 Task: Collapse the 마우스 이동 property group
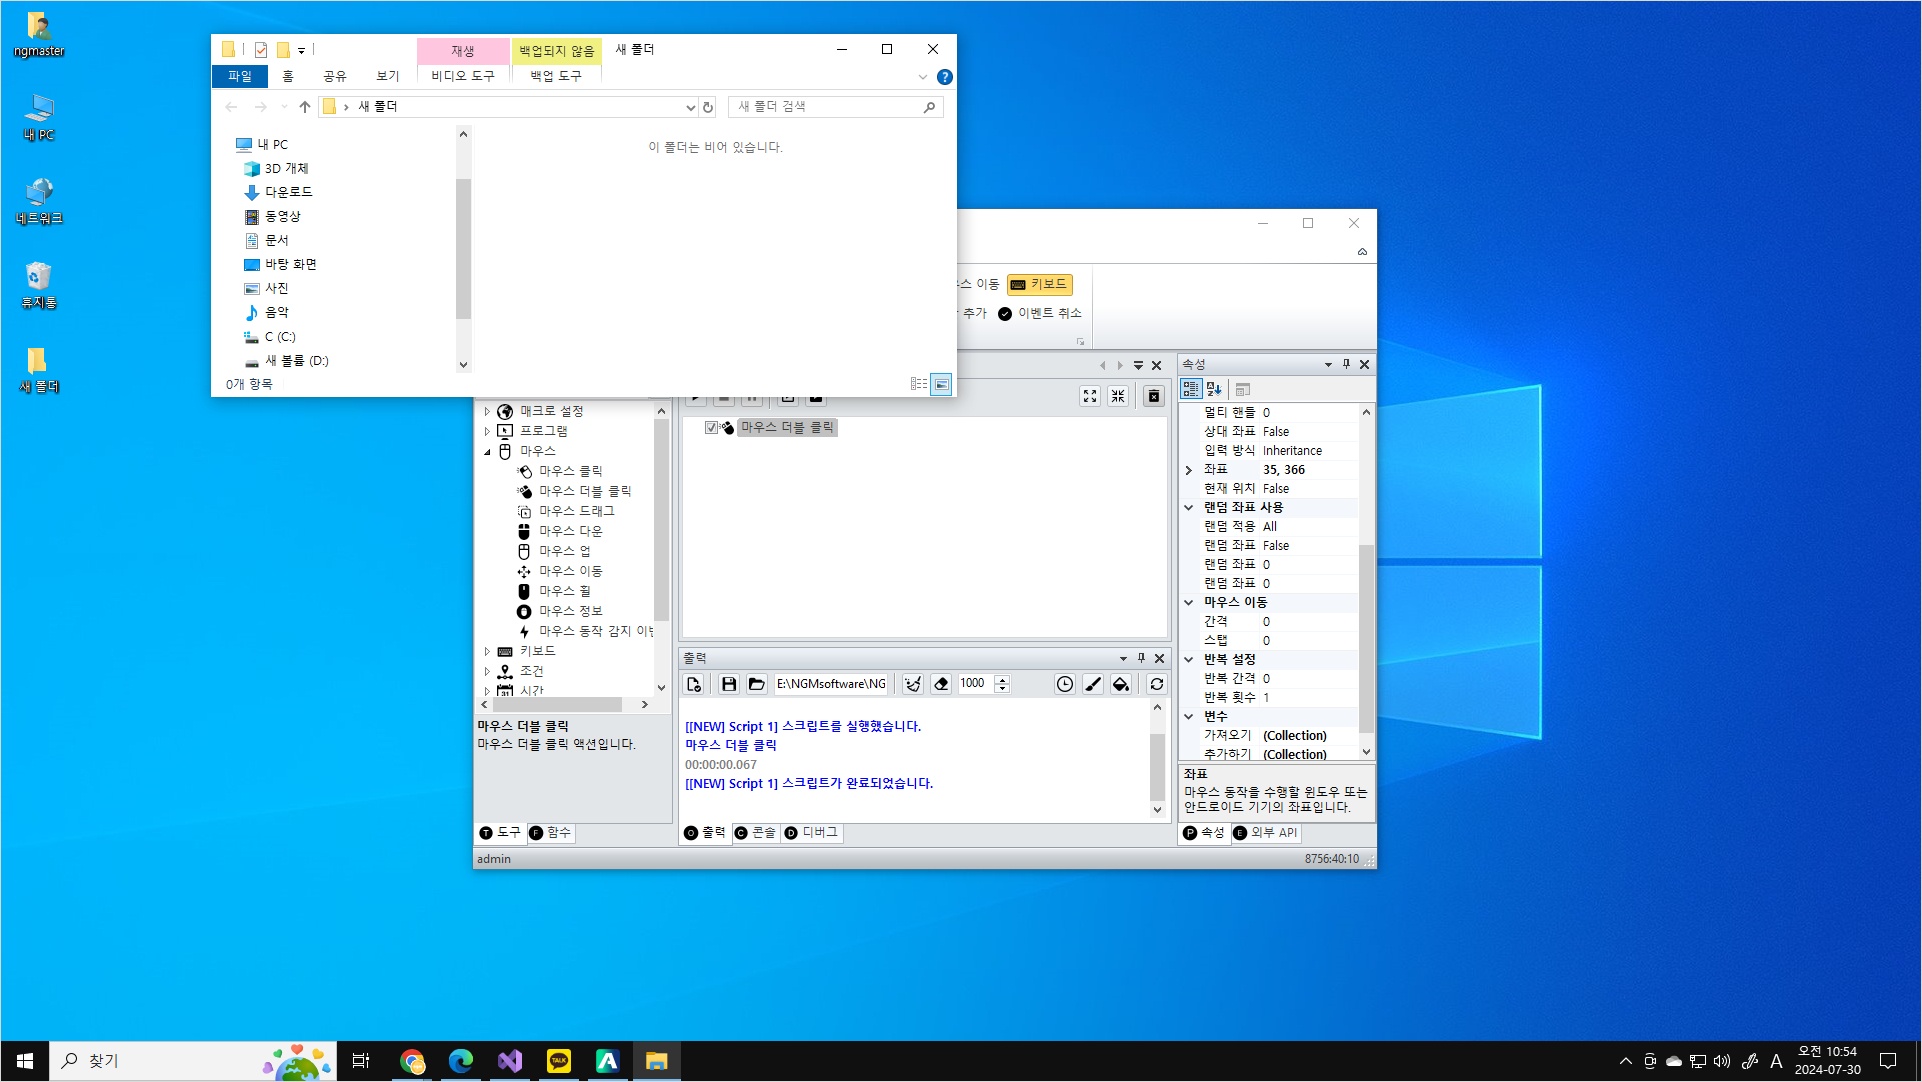pyautogui.click(x=1189, y=603)
